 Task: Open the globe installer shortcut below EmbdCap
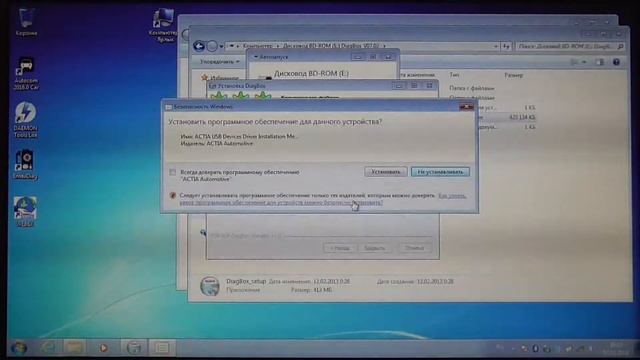pos(25,211)
